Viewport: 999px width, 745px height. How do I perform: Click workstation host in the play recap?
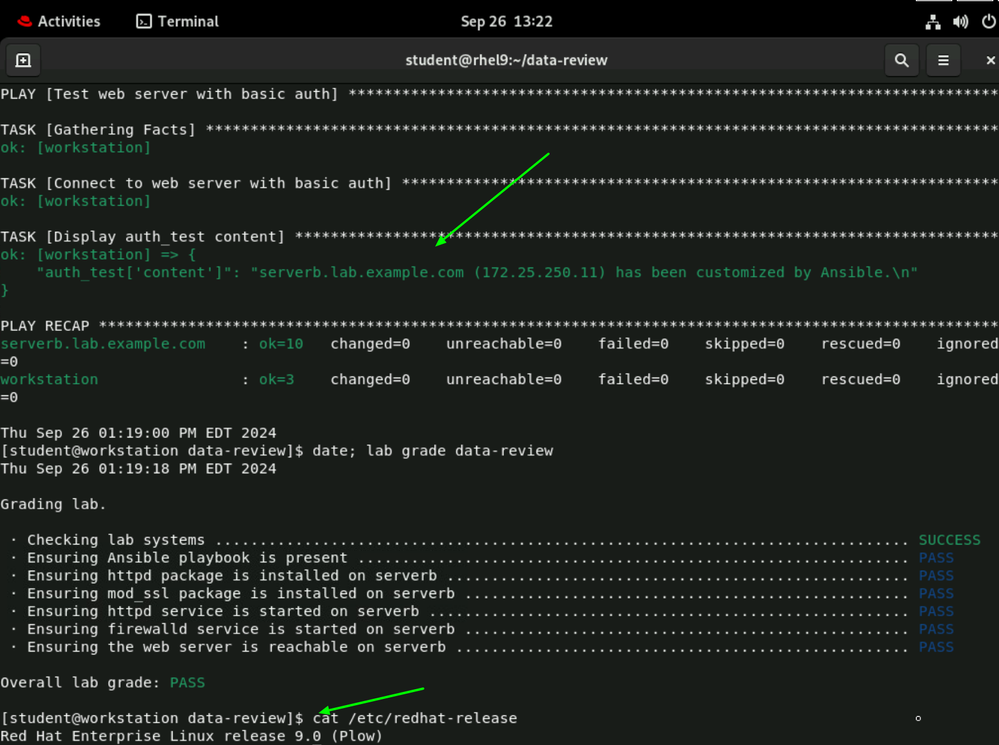49,380
